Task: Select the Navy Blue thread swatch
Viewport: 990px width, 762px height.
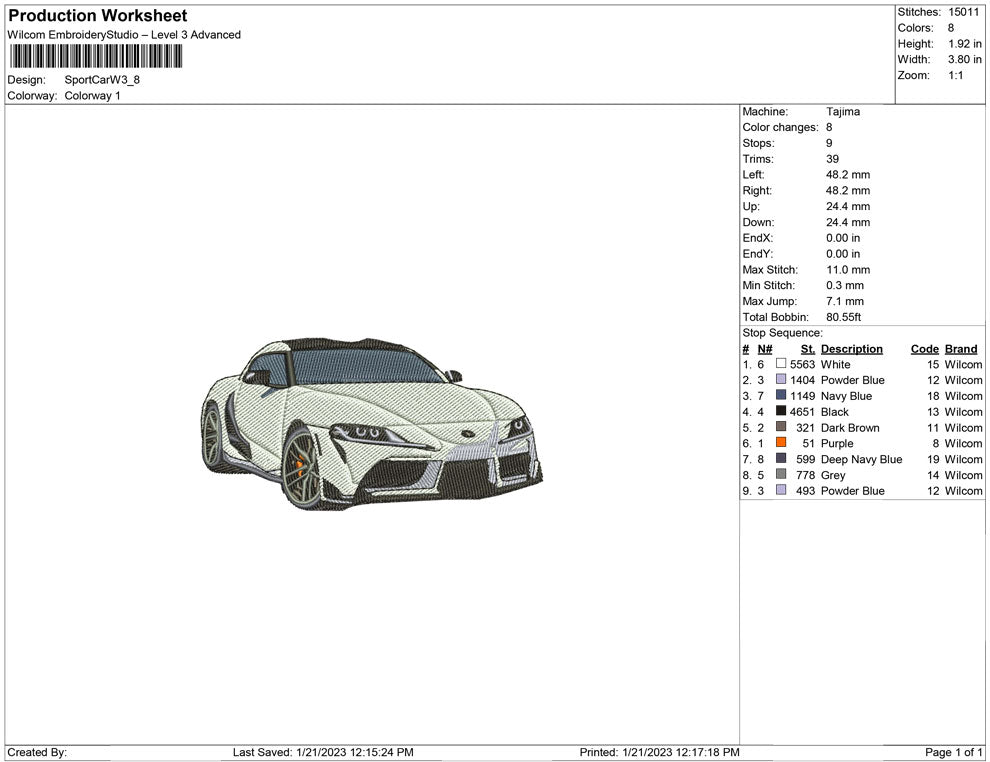Action: (781, 396)
